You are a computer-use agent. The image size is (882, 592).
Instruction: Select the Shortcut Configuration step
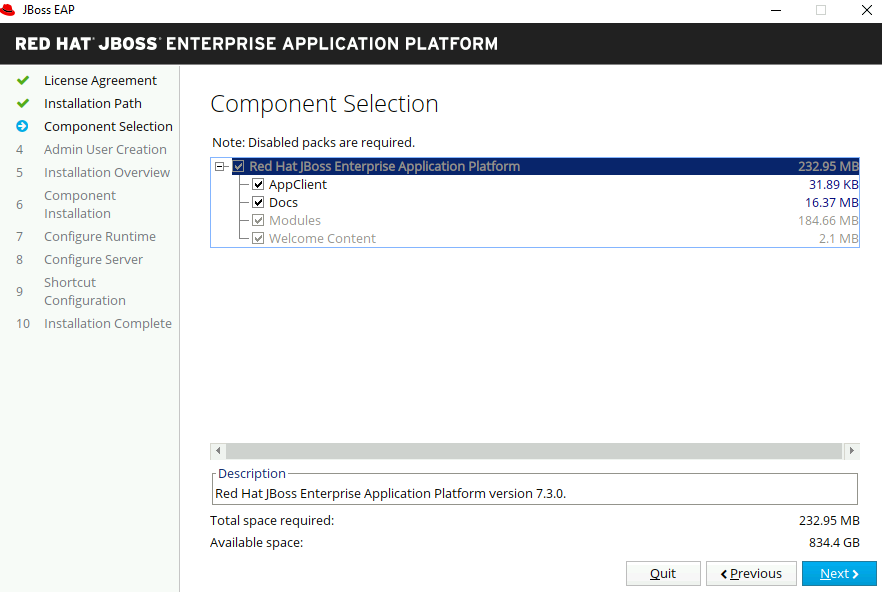click(x=84, y=291)
